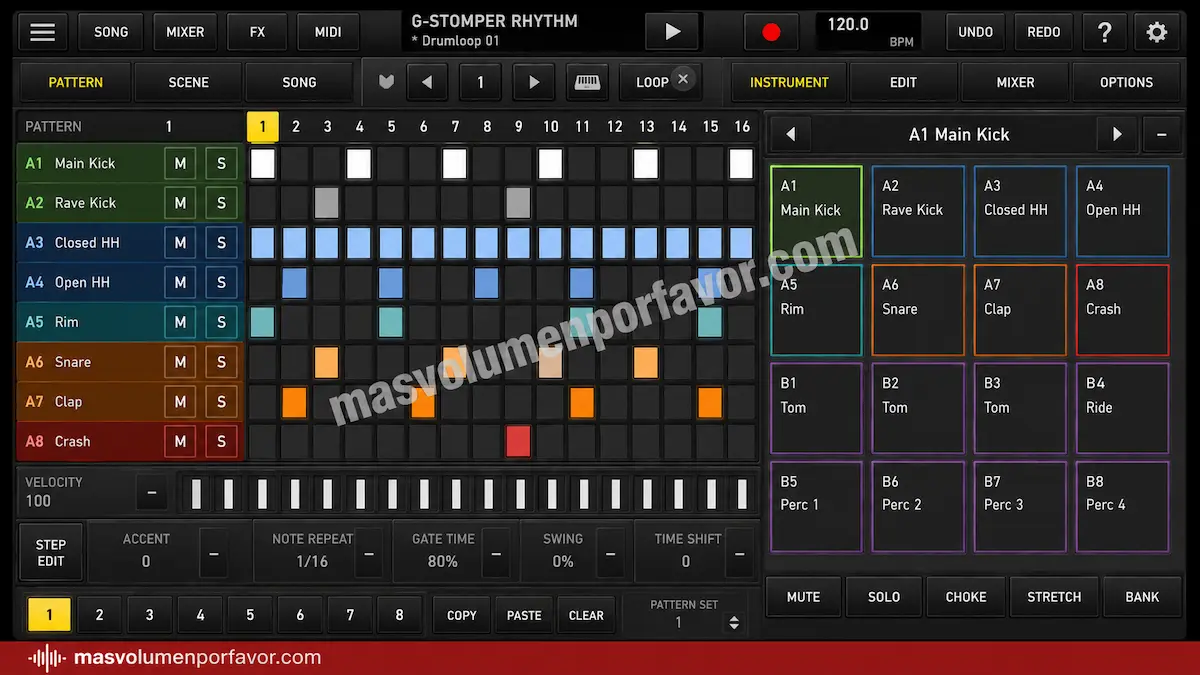This screenshot has width=1200, height=675.
Task: Open the BPM tempo display
Action: (868, 32)
